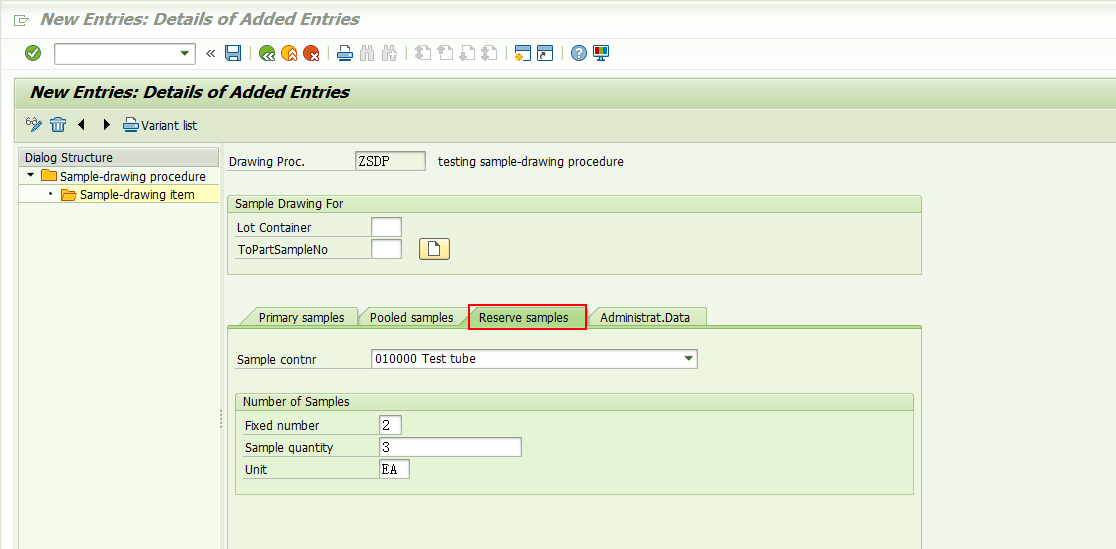
Task: Click the yellow Exit icon
Action: [289, 53]
